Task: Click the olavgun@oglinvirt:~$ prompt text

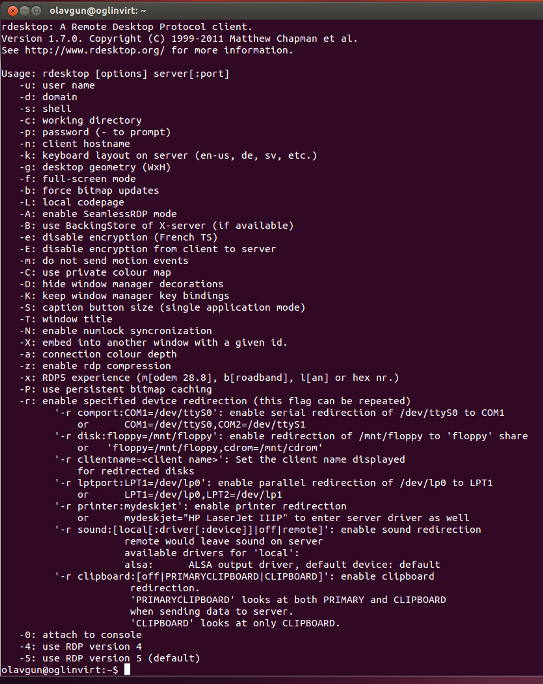Action: click(60, 670)
